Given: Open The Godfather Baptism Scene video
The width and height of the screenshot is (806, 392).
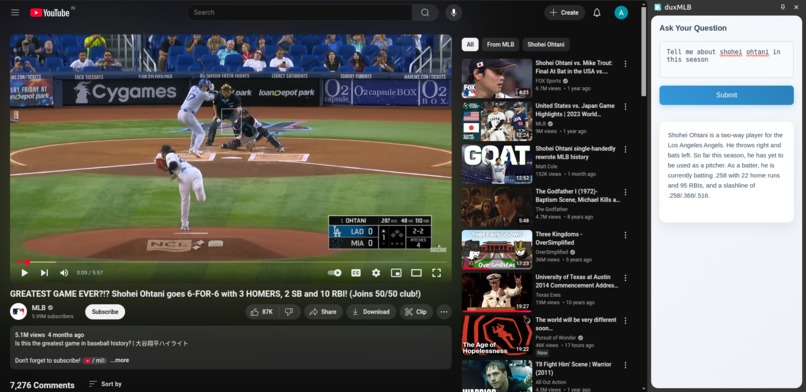Looking at the screenshot, I should click(x=578, y=196).
